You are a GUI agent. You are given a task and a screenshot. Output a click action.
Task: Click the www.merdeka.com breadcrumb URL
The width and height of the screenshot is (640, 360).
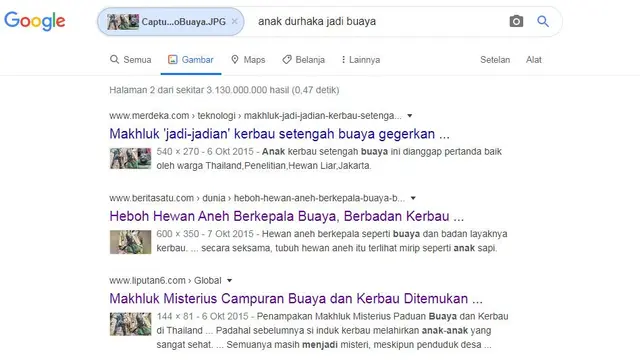256,116
